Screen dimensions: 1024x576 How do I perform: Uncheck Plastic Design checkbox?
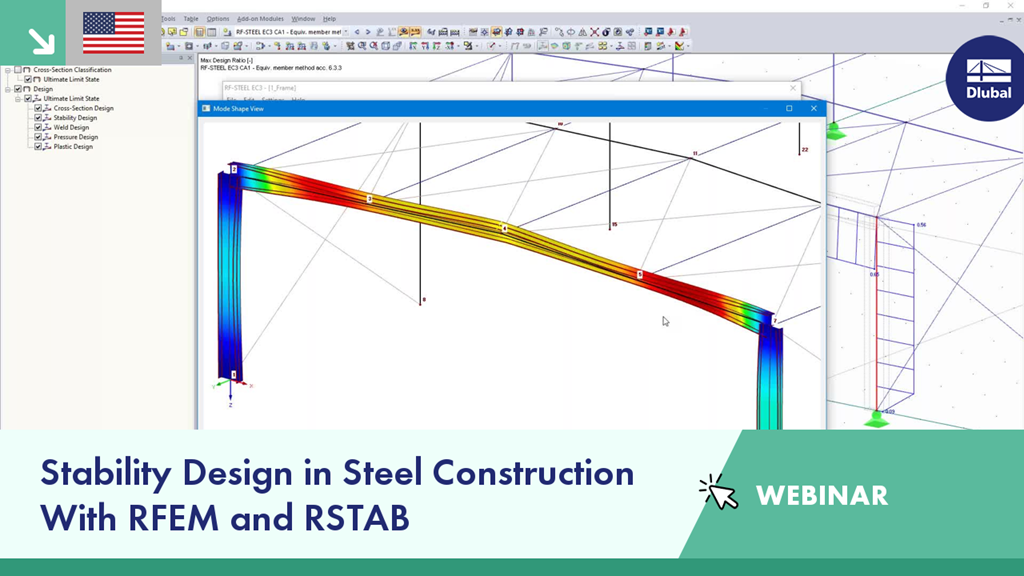coord(38,147)
